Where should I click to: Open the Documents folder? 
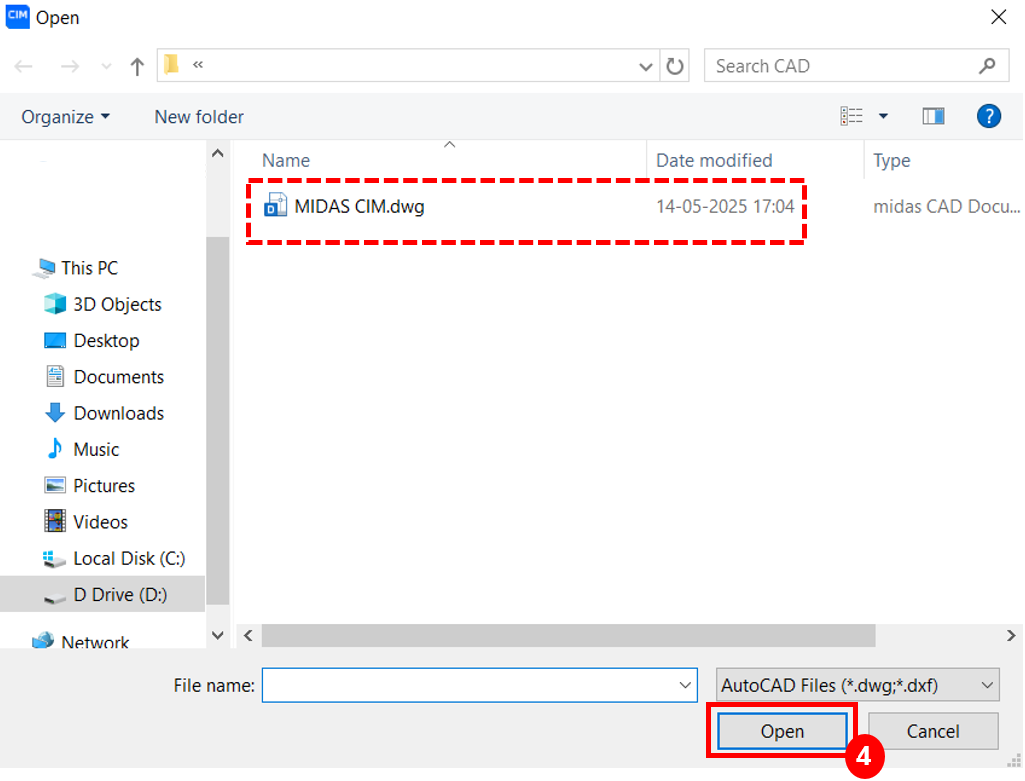tap(118, 377)
